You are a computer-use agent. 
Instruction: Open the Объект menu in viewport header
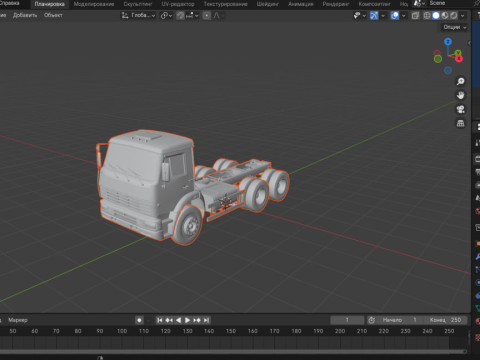53,15
